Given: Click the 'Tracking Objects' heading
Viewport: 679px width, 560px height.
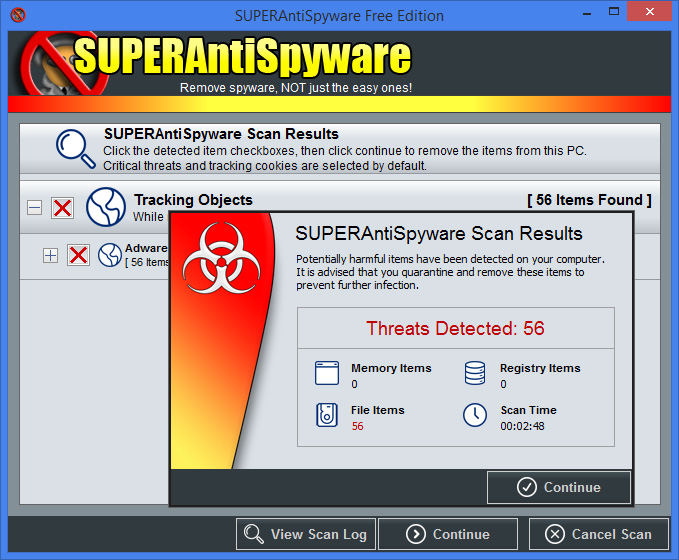Looking at the screenshot, I should 193,200.
